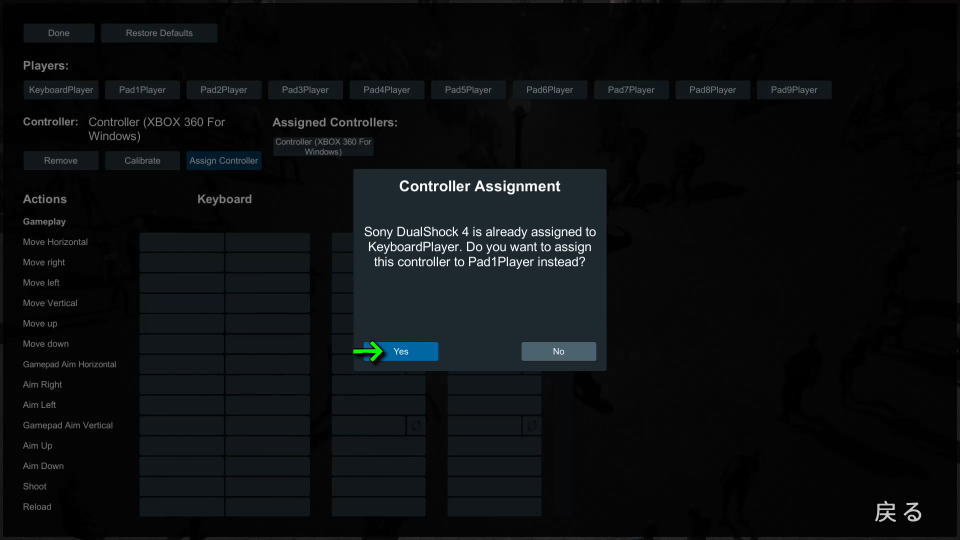Select the Pad8Player tab

click(x=712, y=90)
